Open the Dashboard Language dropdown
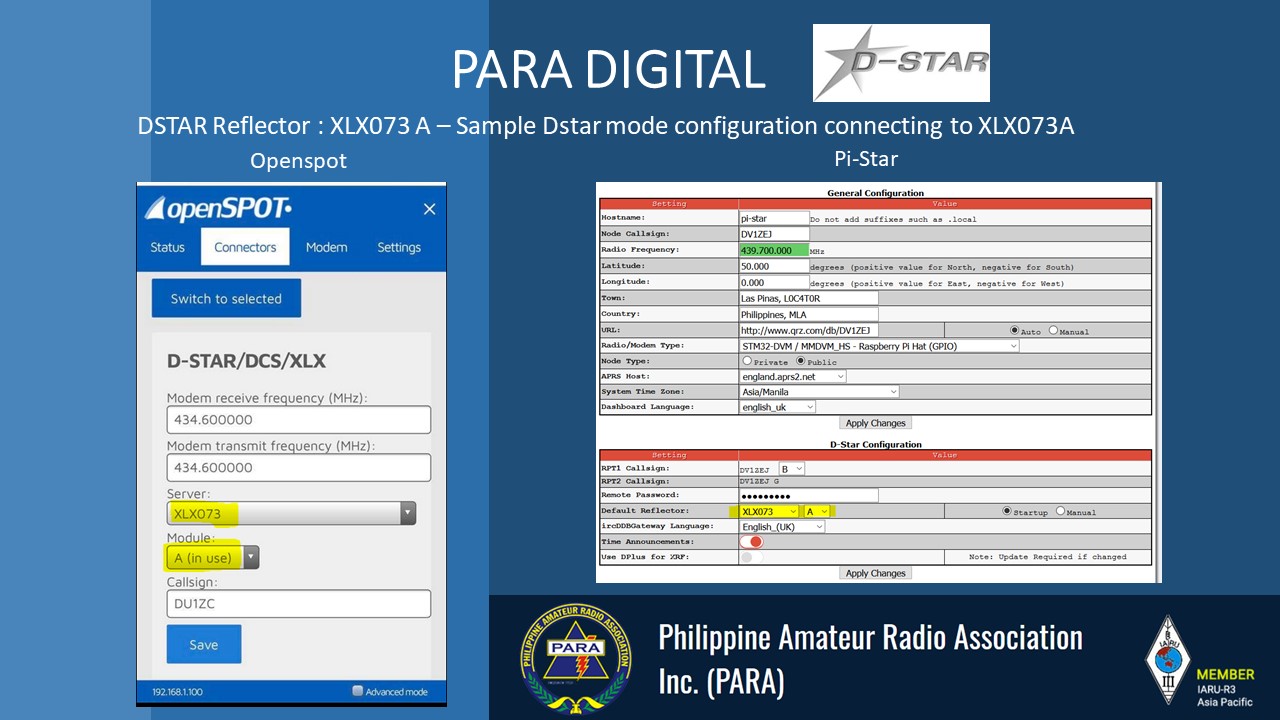 tap(777, 407)
